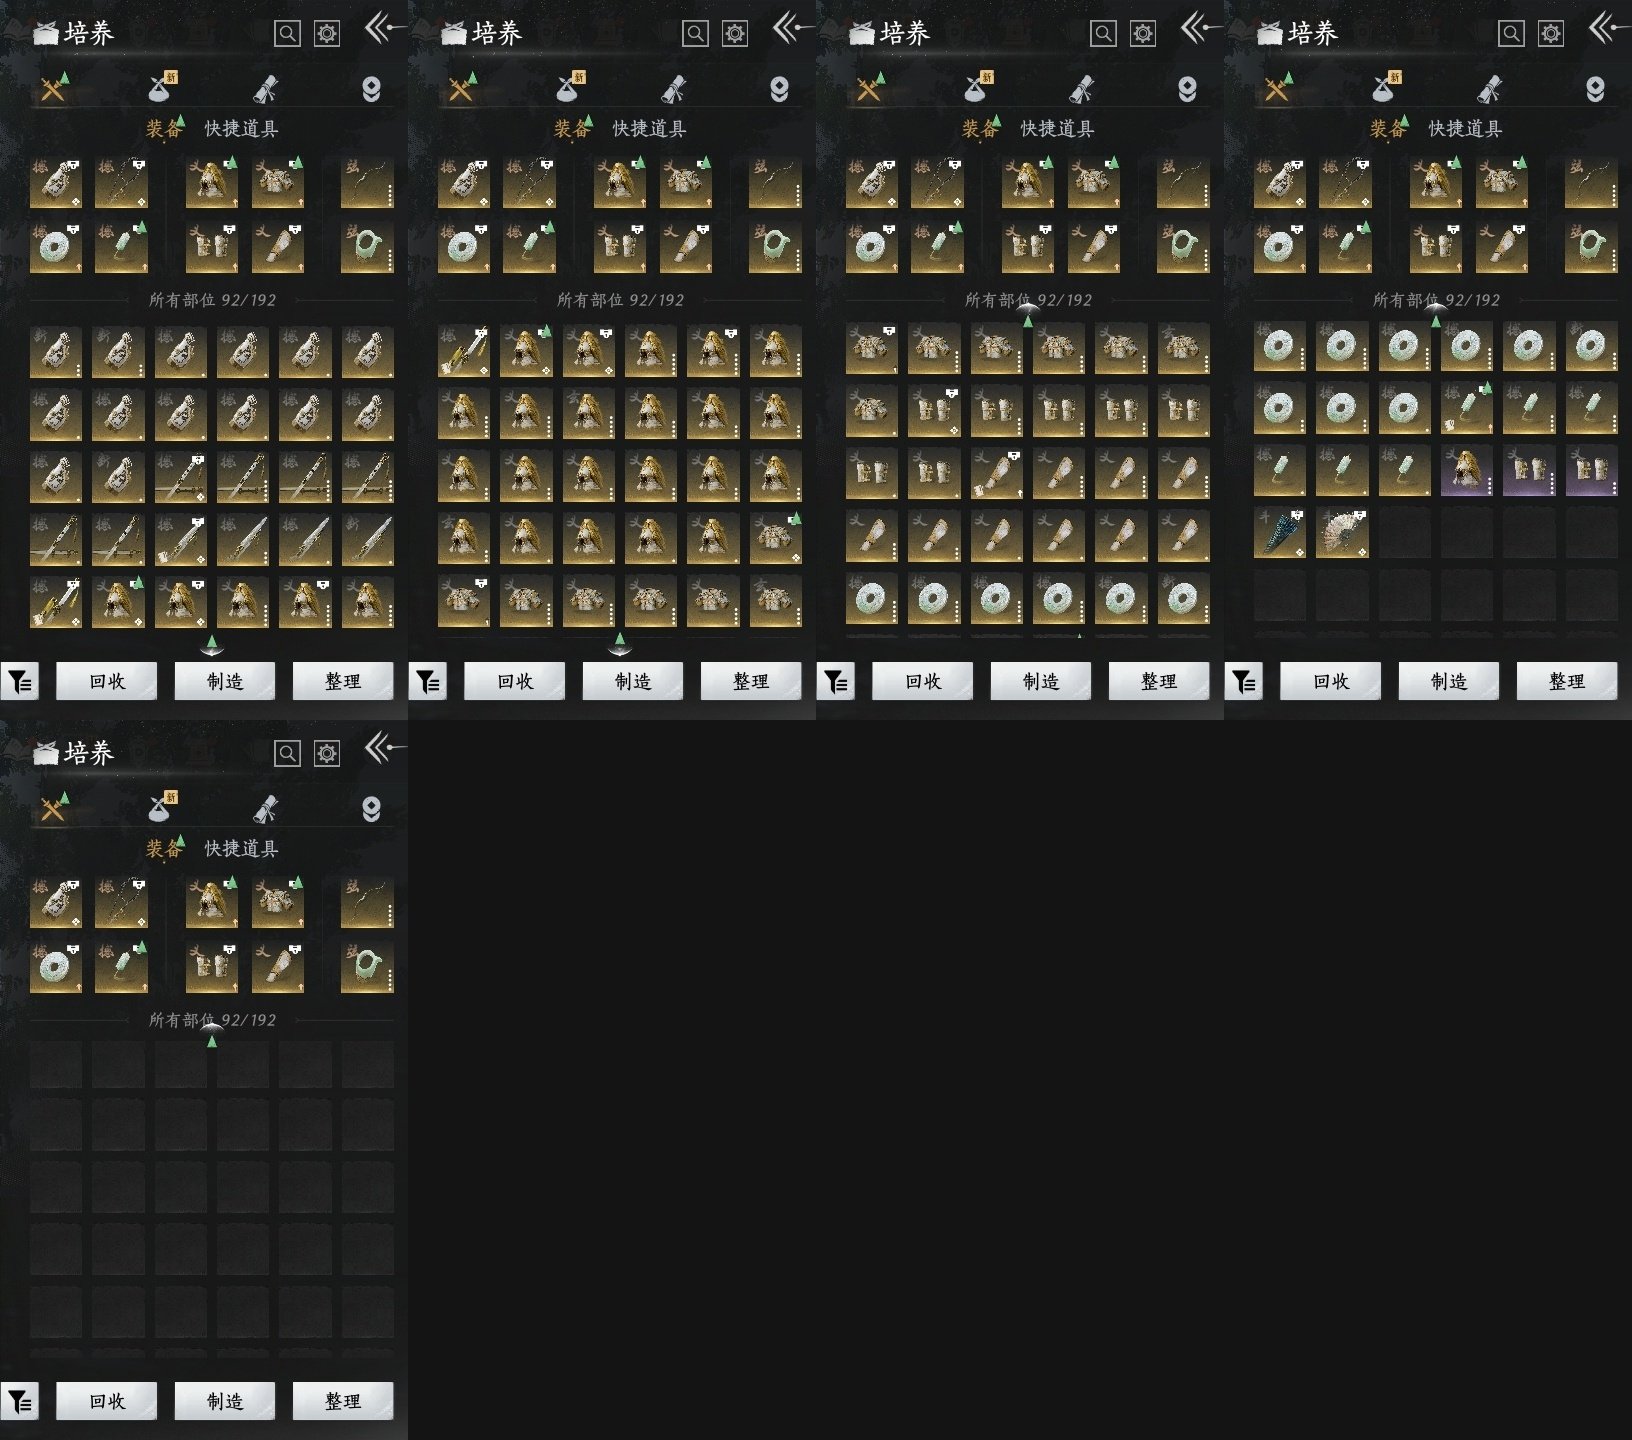The image size is (1632, 1440).
Task: Open the filter icon in the third top-row panel
Action: point(836,682)
